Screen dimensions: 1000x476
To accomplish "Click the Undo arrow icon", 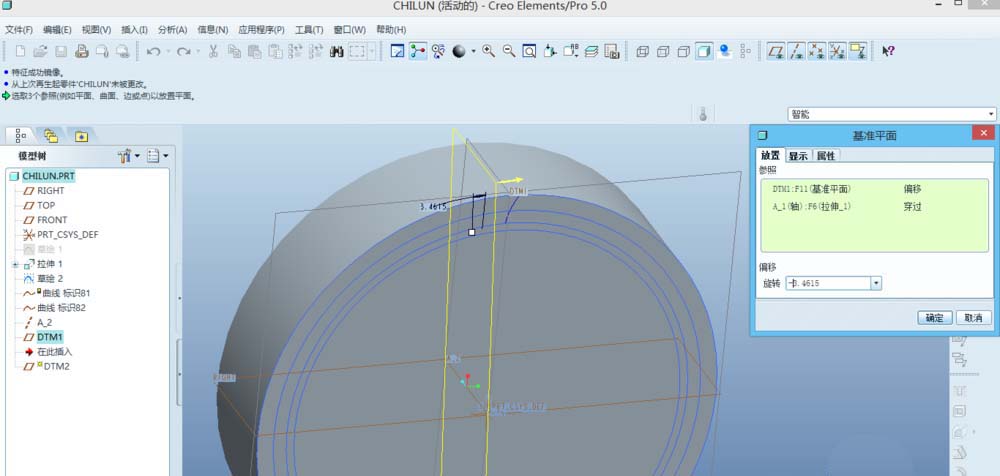I will (153, 51).
